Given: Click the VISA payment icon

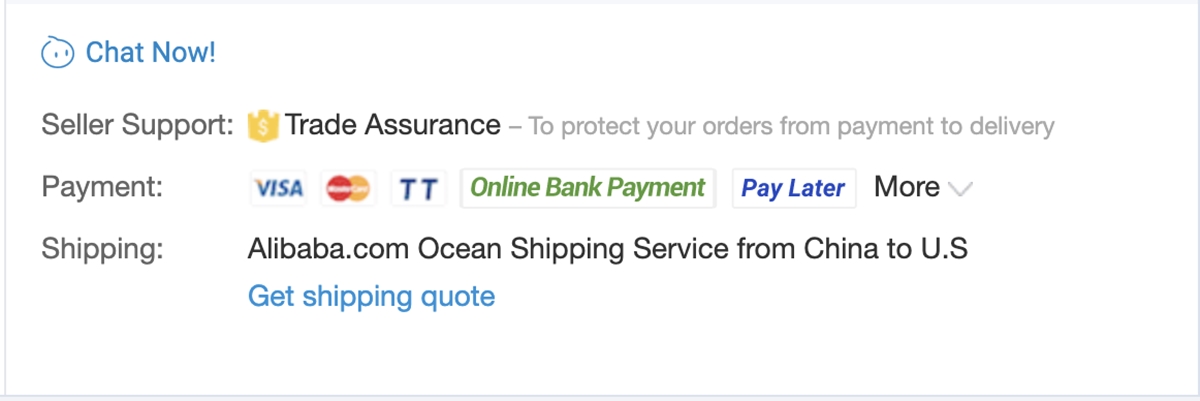Looking at the screenshot, I should click(x=279, y=188).
